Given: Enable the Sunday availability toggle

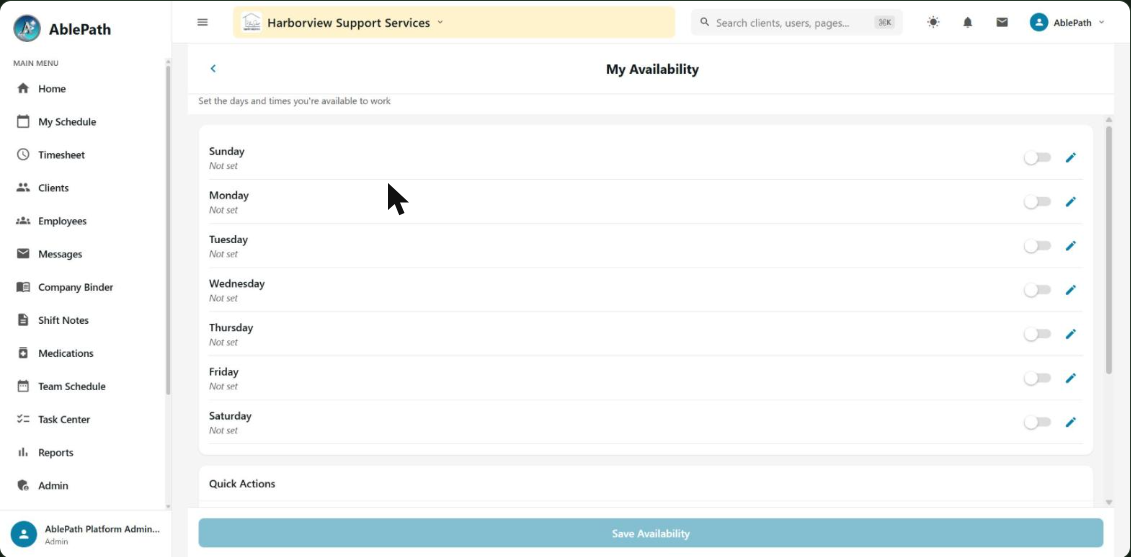Looking at the screenshot, I should [x=1037, y=157].
